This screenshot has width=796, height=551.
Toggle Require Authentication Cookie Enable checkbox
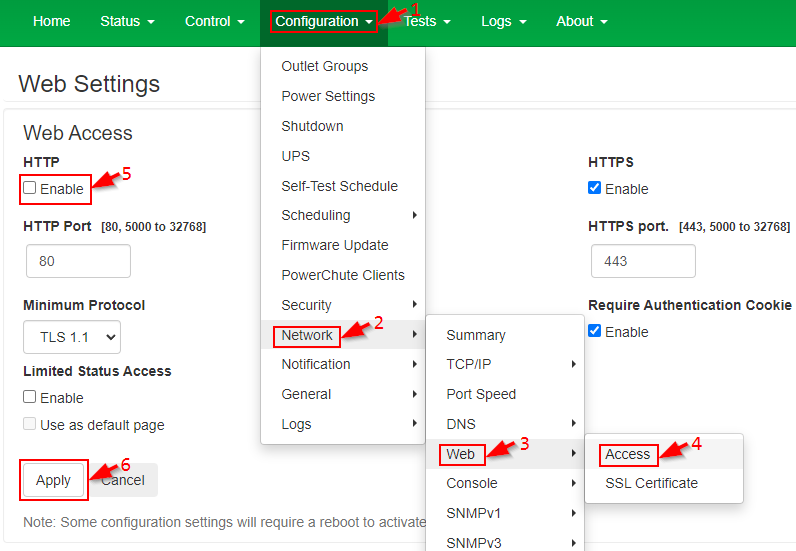[594, 331]
